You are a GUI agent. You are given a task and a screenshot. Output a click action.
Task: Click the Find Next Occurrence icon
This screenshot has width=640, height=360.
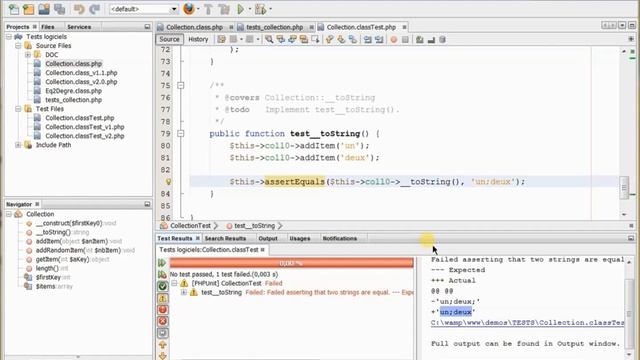click(x=292, y=39)
